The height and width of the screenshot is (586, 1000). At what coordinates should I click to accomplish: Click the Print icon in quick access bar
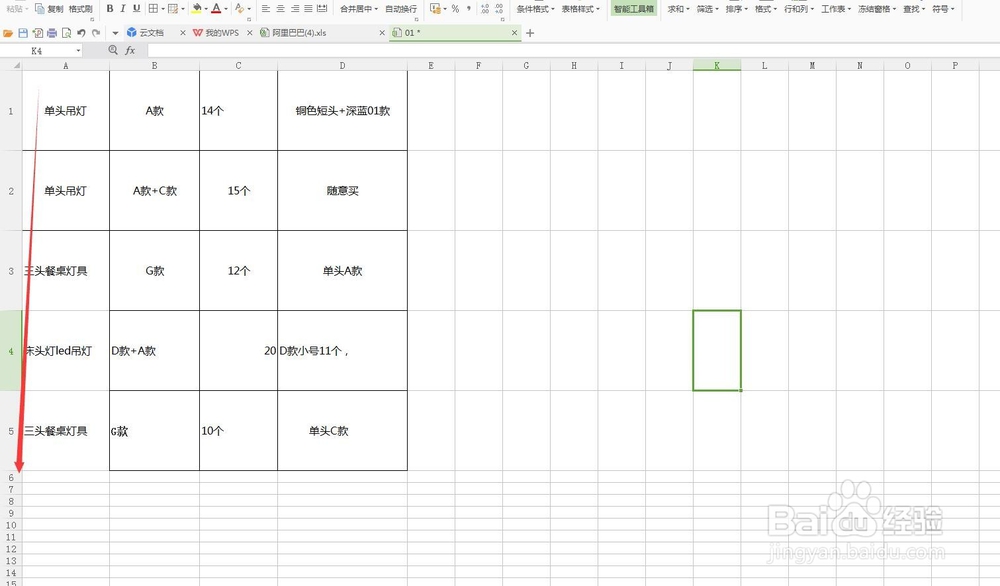click(50, 33)
